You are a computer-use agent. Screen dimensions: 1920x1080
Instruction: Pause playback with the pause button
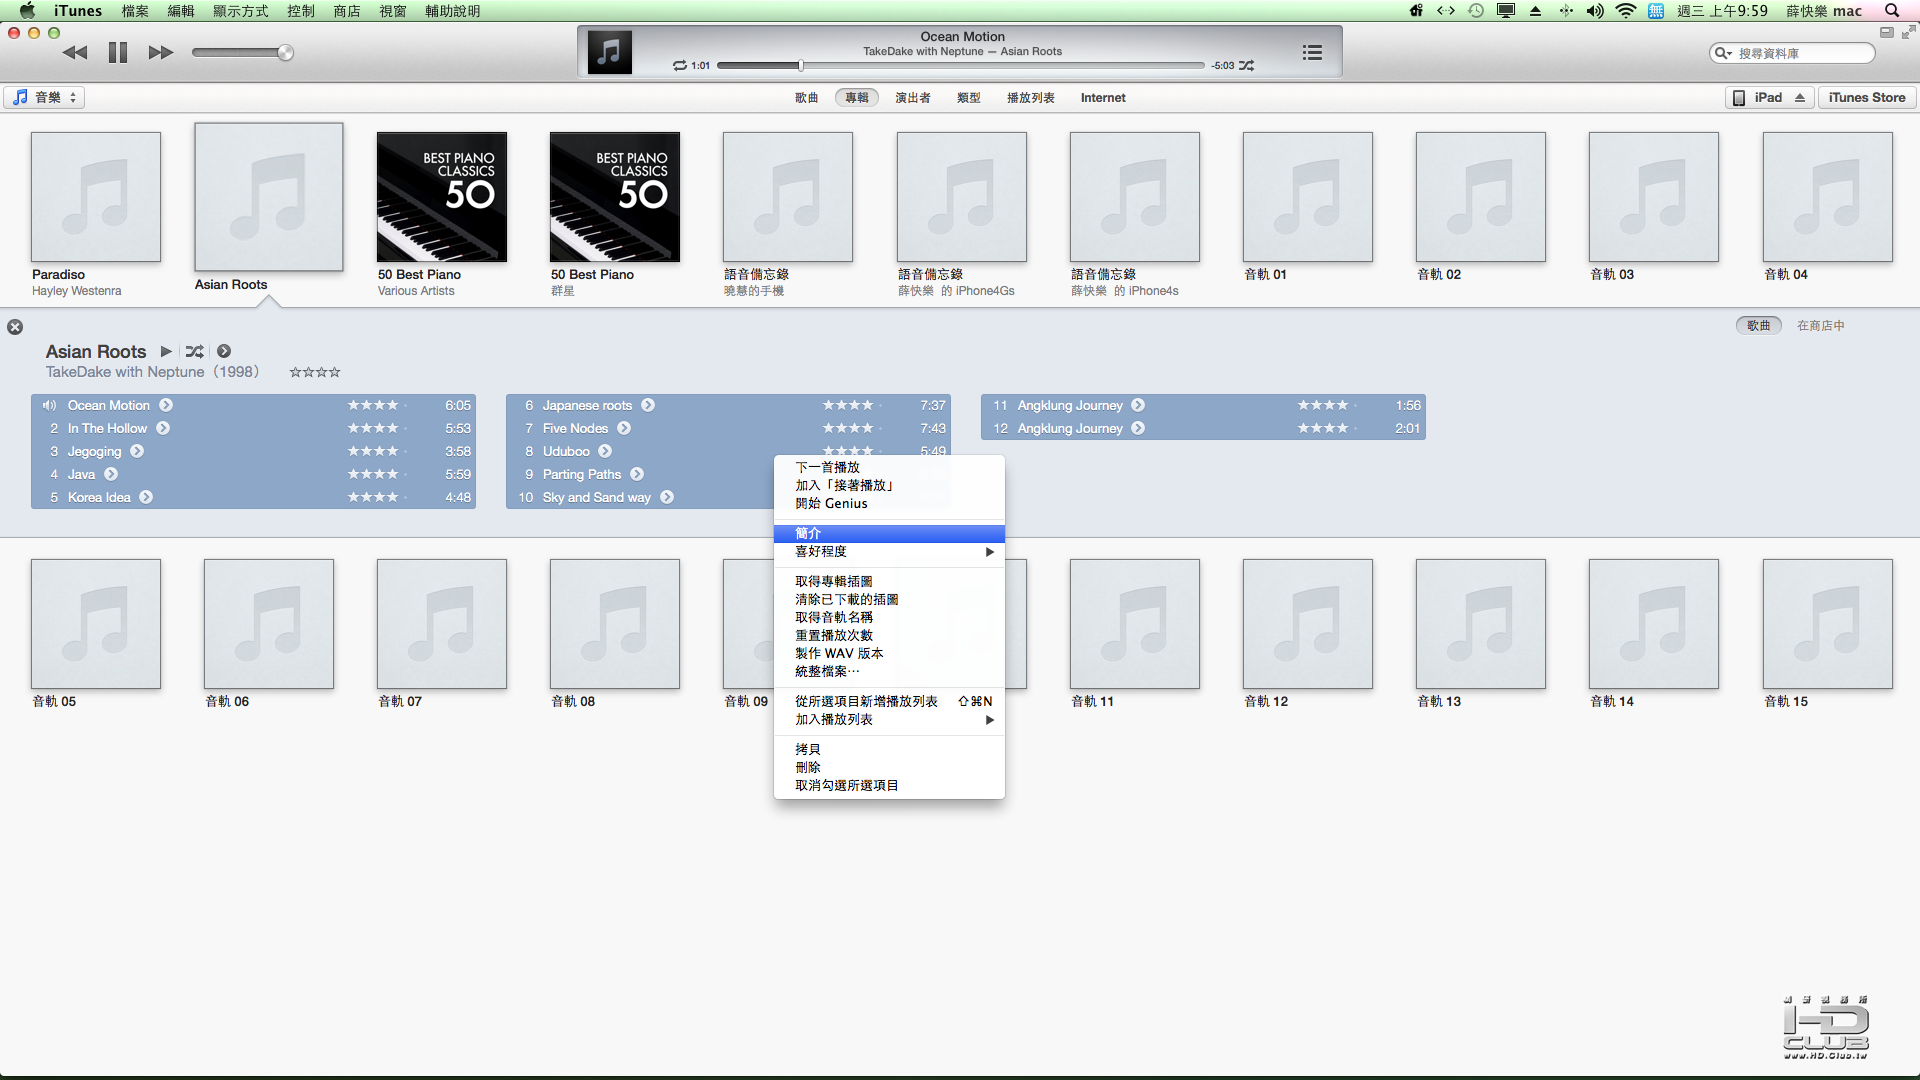pos(118,52)
